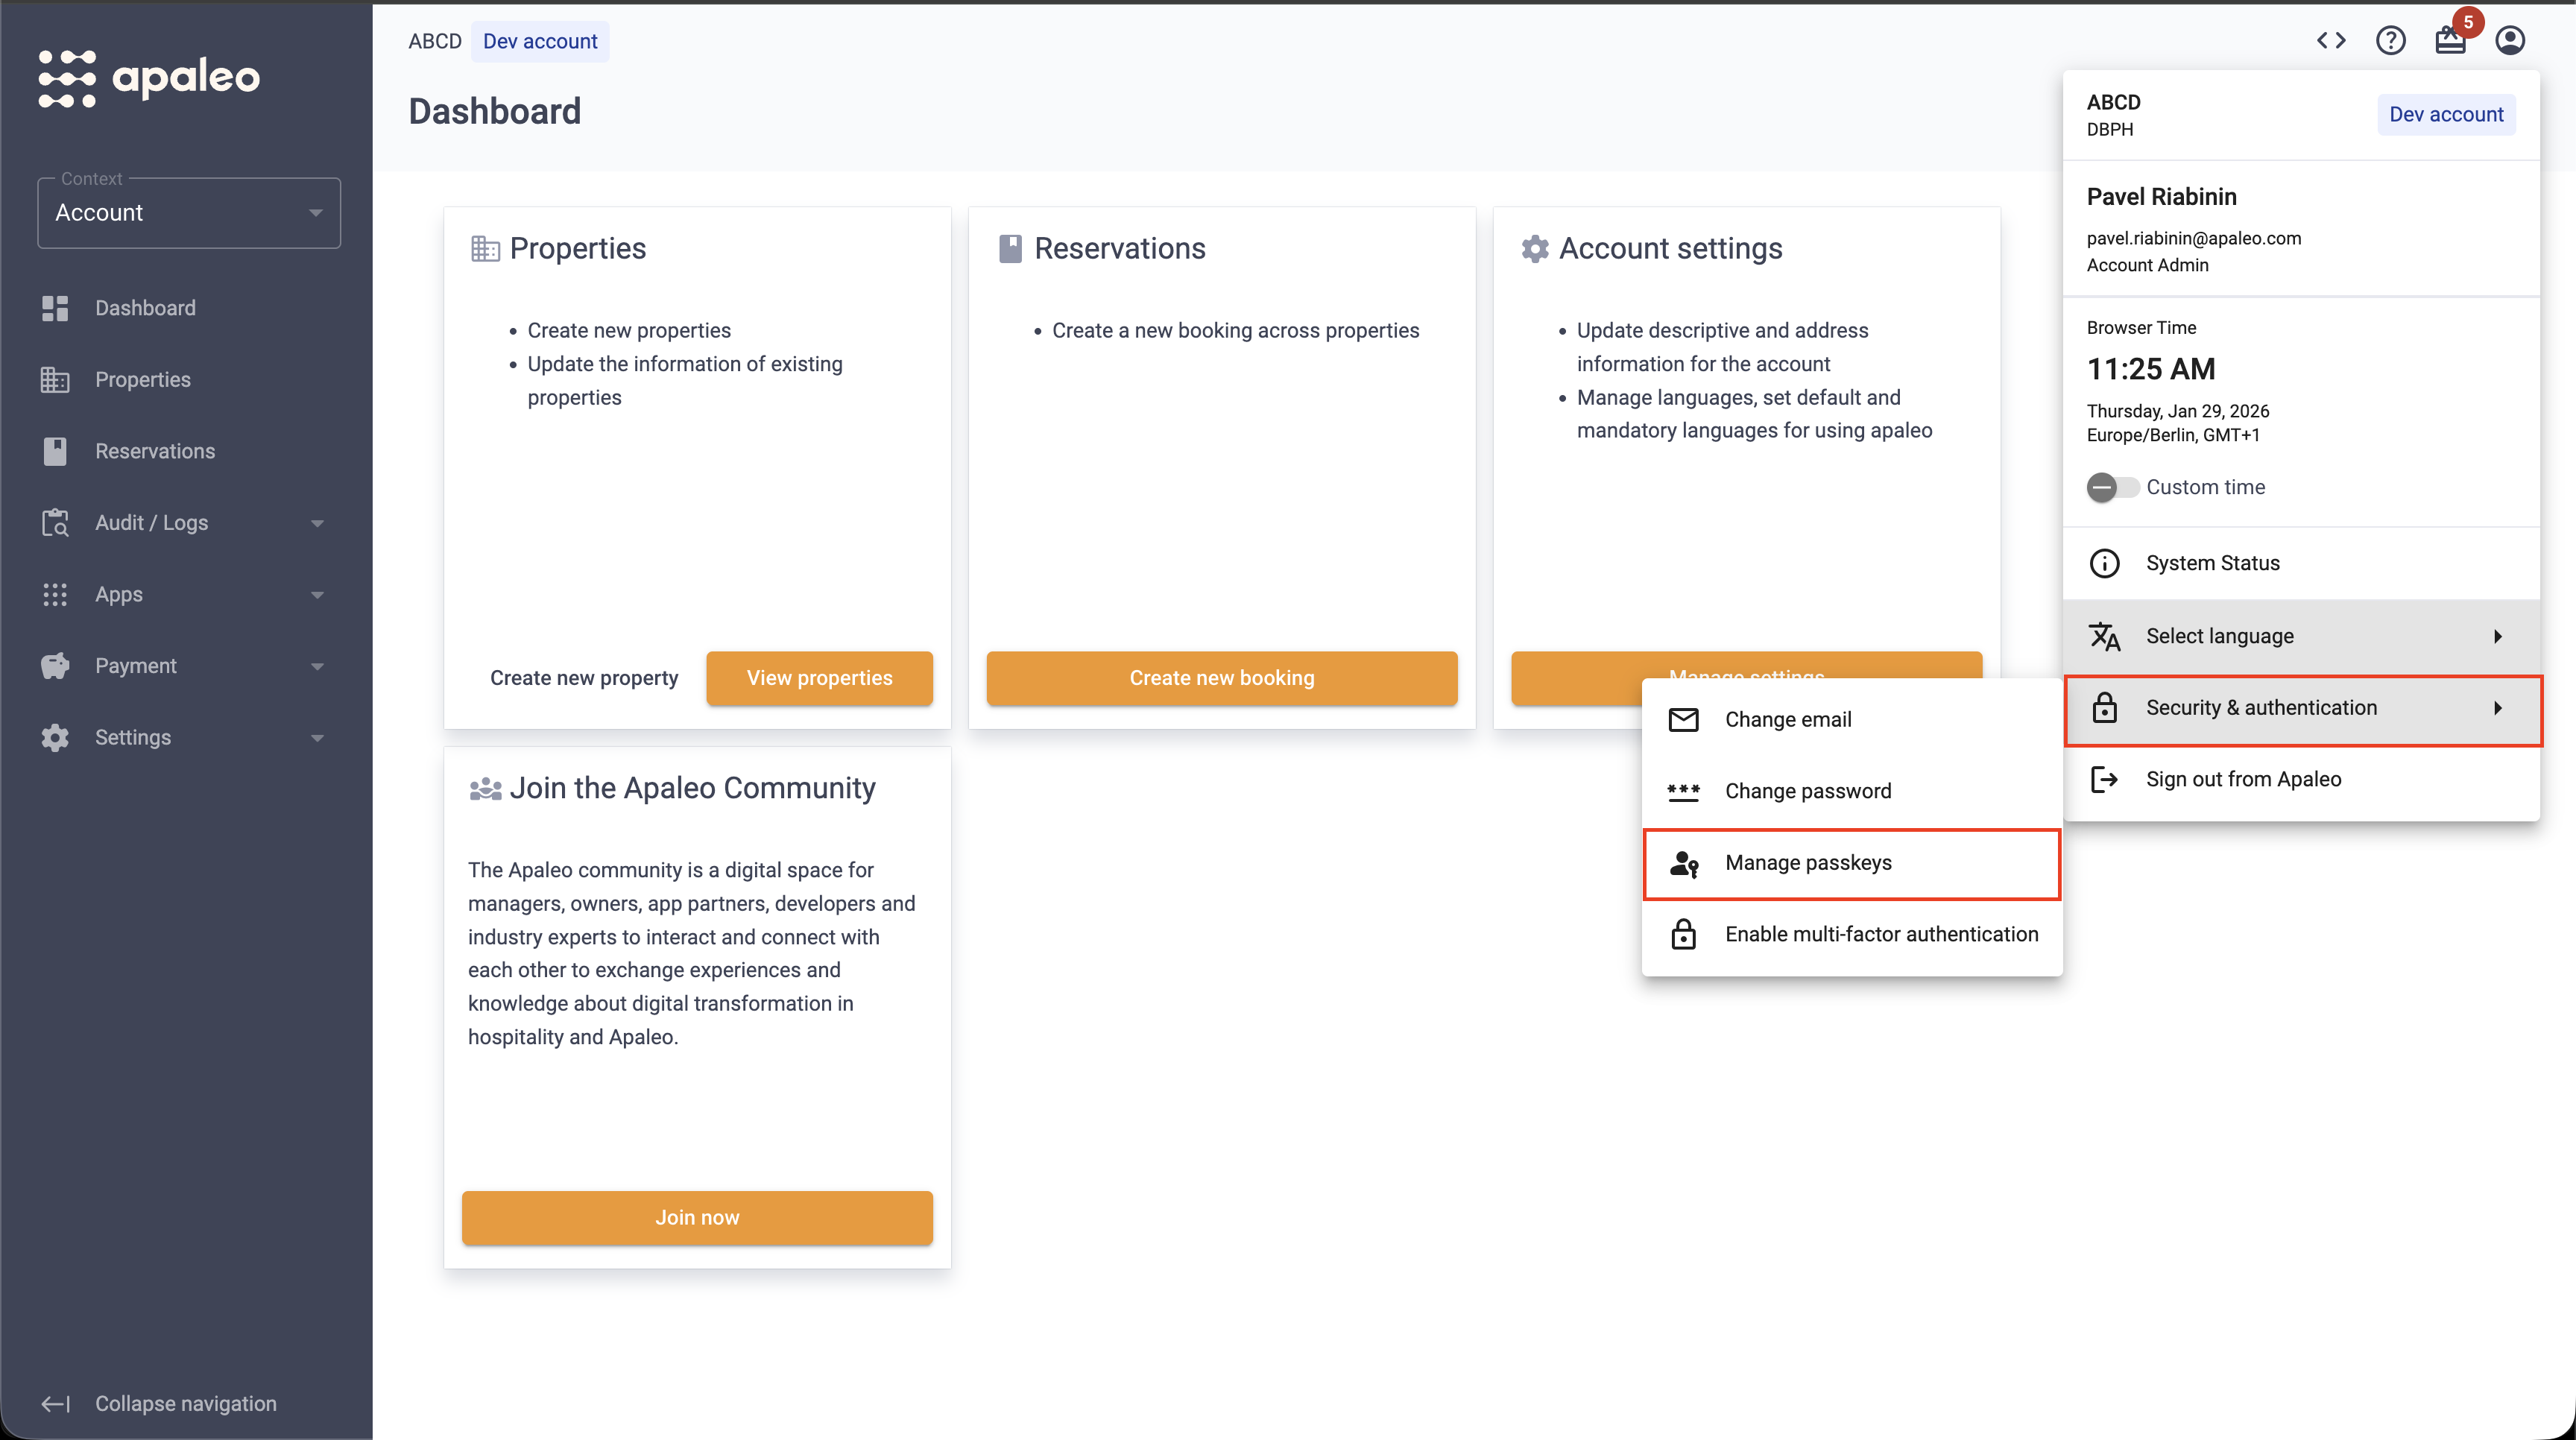2576x1440 pixels.
Task: Expand the Apps sidebar section
Action: tap(186, 594)
